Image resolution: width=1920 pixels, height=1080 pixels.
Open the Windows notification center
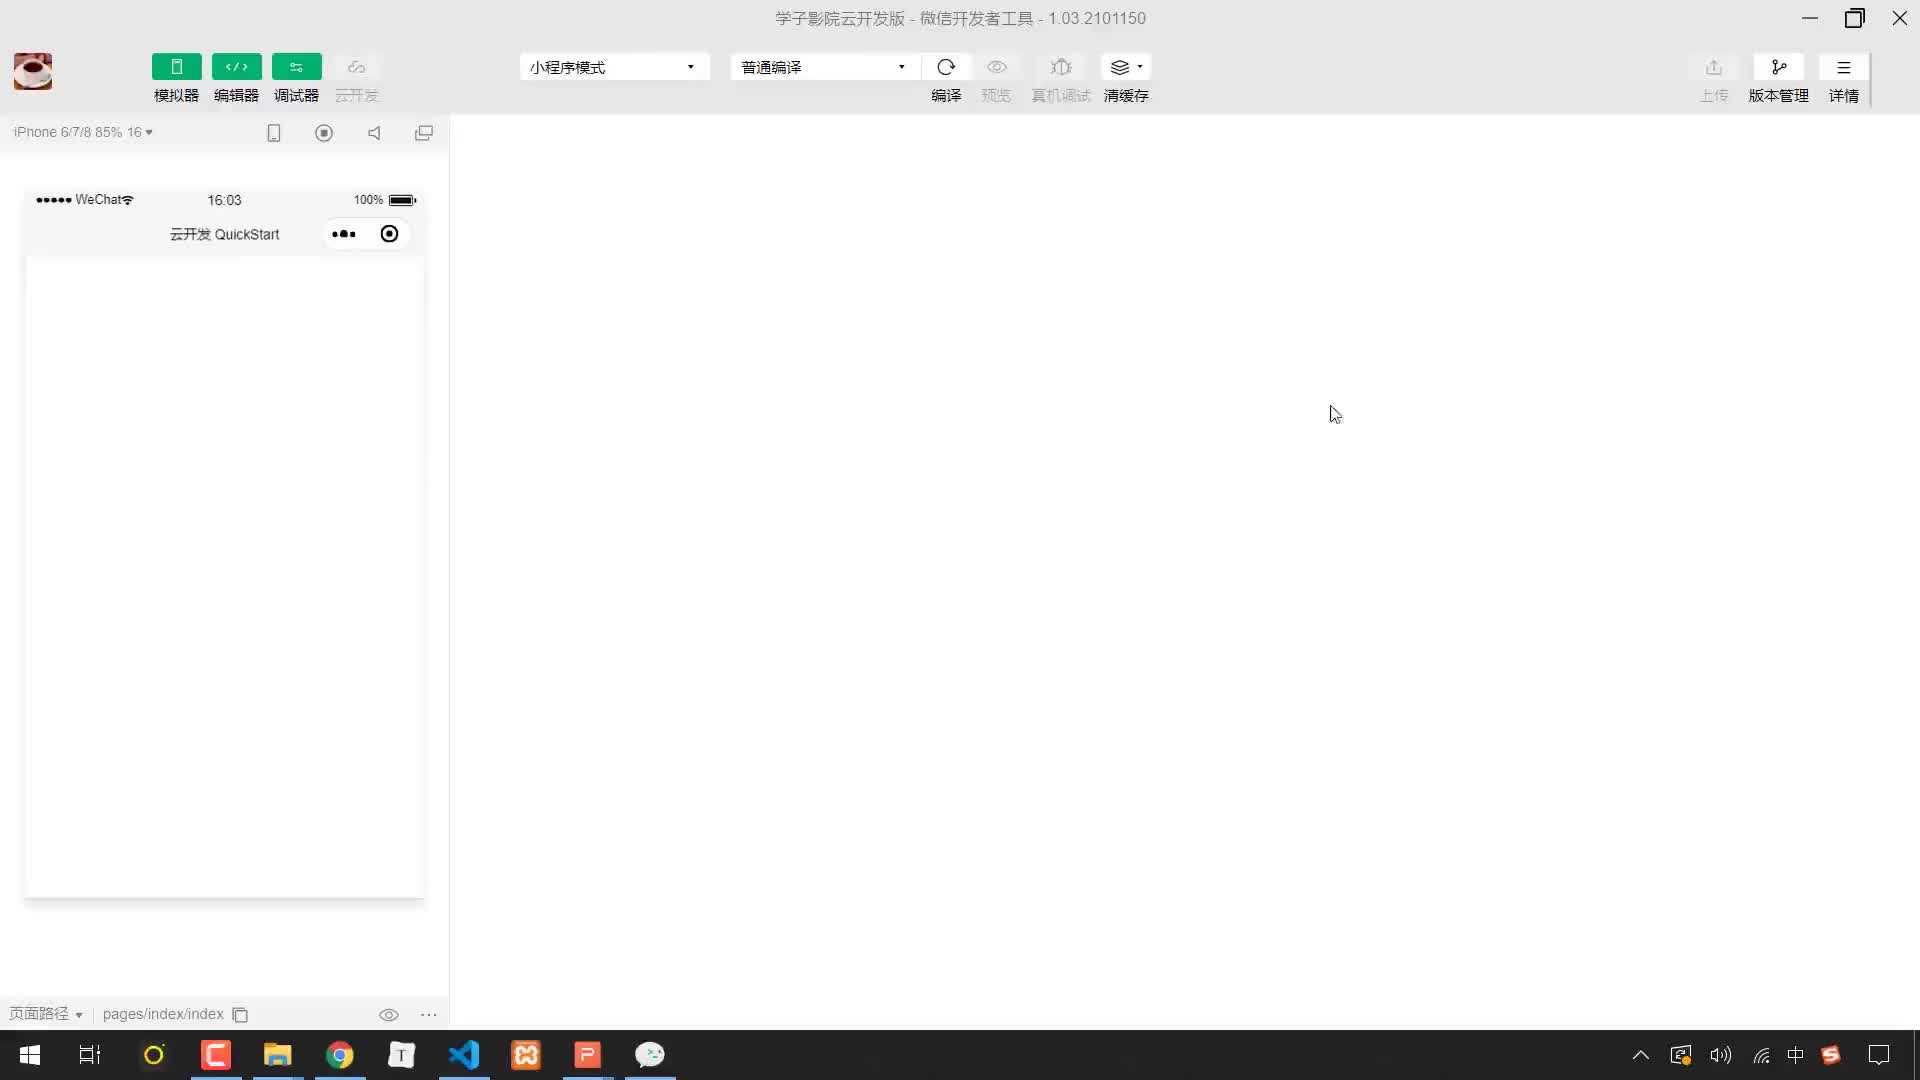(x=1879, y=1055)
